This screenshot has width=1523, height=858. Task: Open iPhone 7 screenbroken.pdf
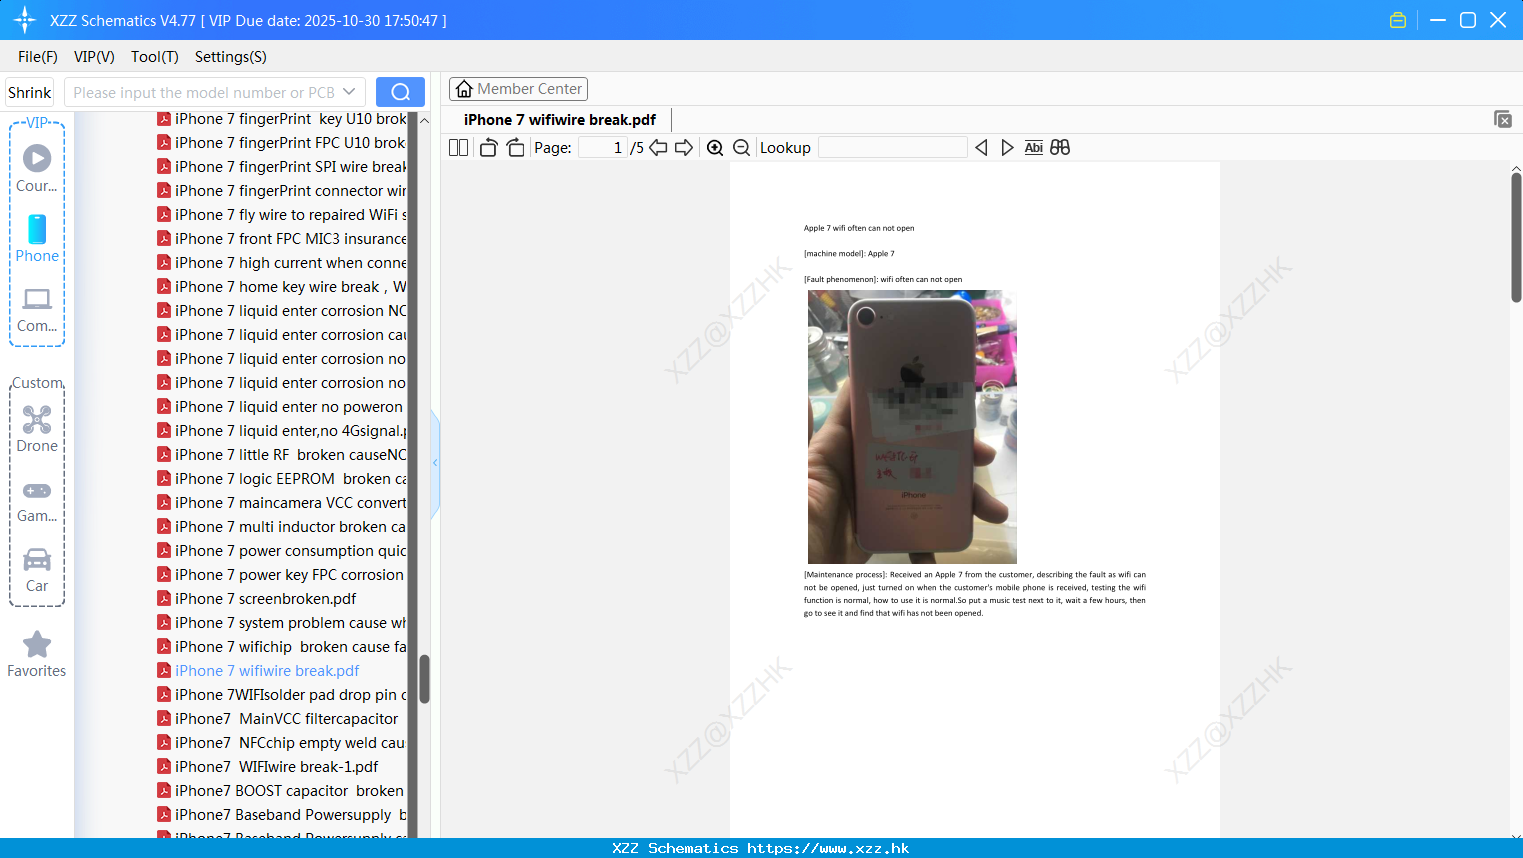tap(257, 599)
